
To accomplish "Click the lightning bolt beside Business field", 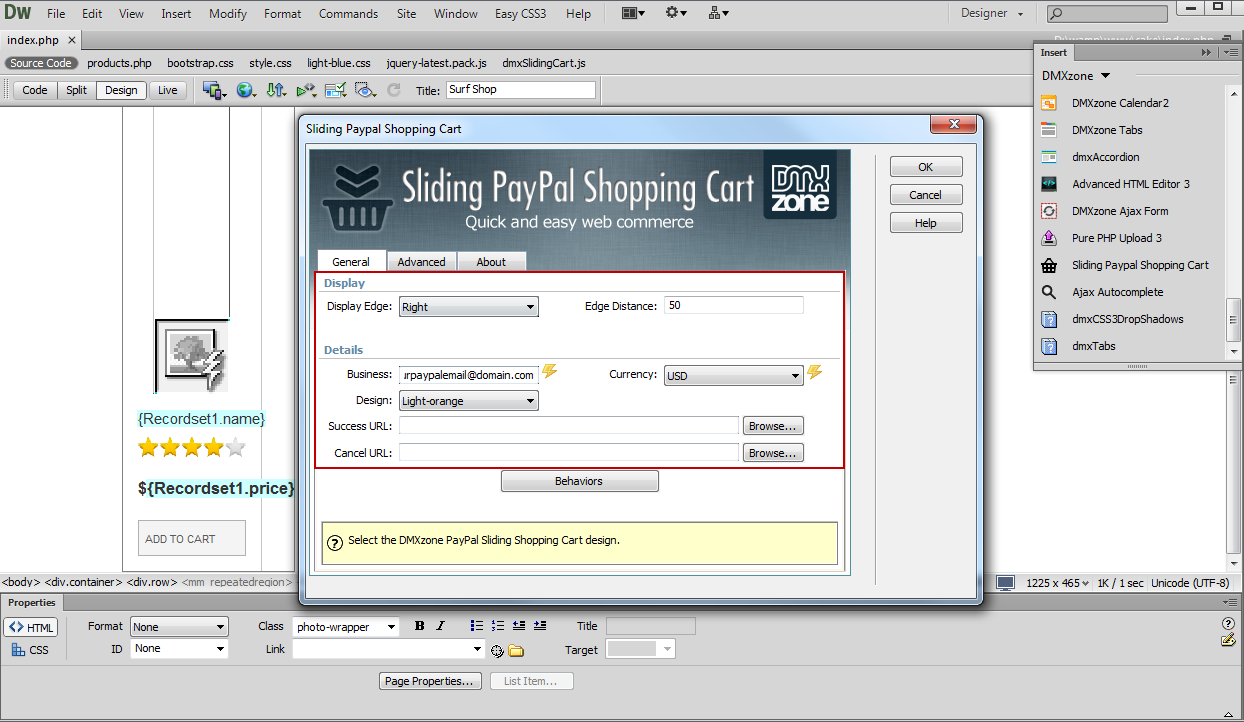I will coord(549,373).
